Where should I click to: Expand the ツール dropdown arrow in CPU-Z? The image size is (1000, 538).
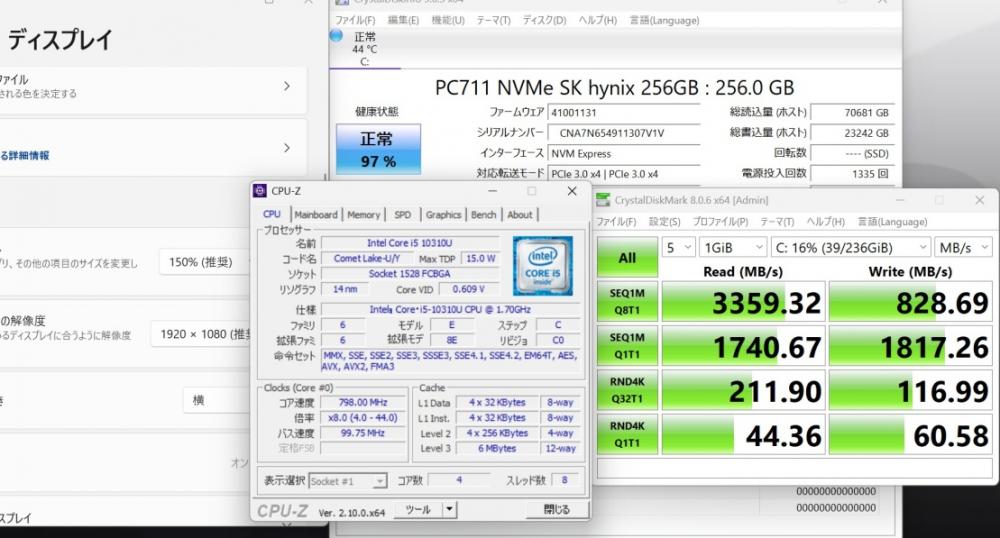click(450, 509)
